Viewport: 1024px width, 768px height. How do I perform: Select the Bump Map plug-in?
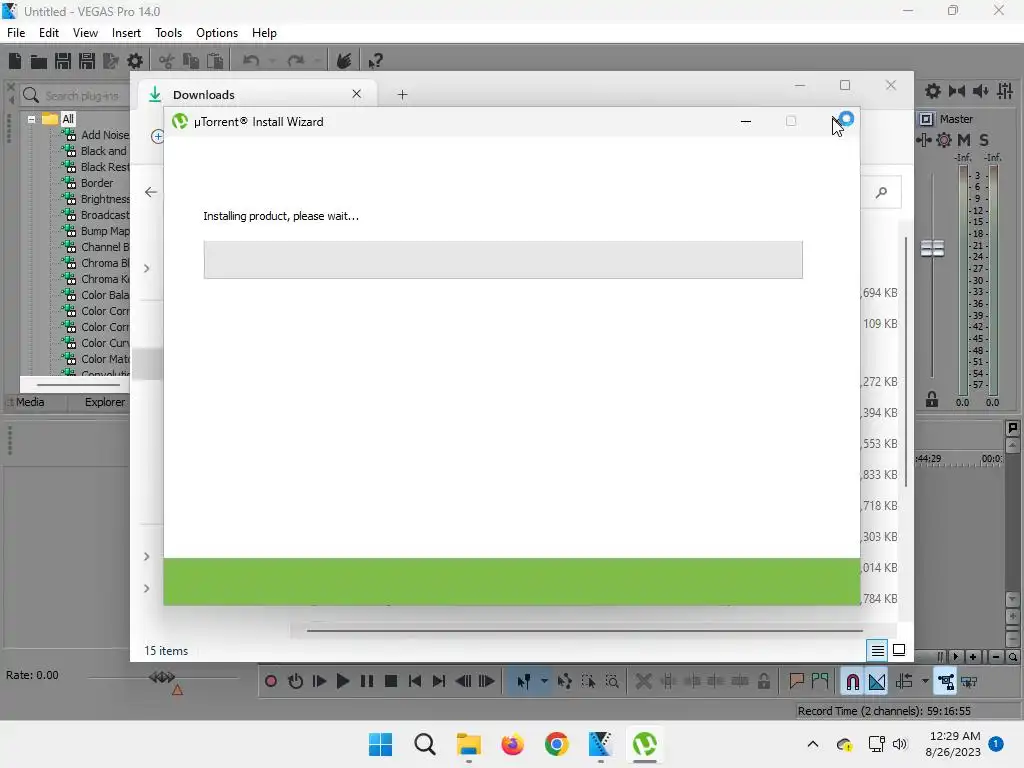tap(104, 231)
